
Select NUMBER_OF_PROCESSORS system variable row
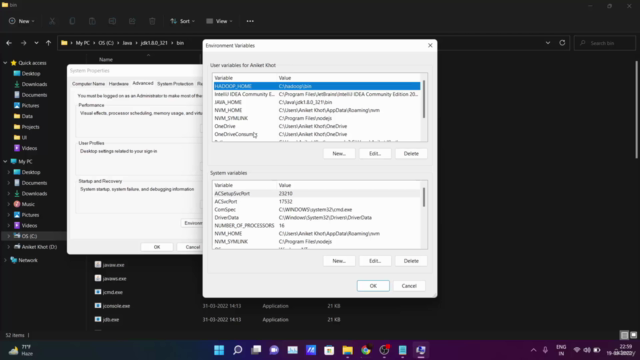pyautogui.click(x=317, y=226)
